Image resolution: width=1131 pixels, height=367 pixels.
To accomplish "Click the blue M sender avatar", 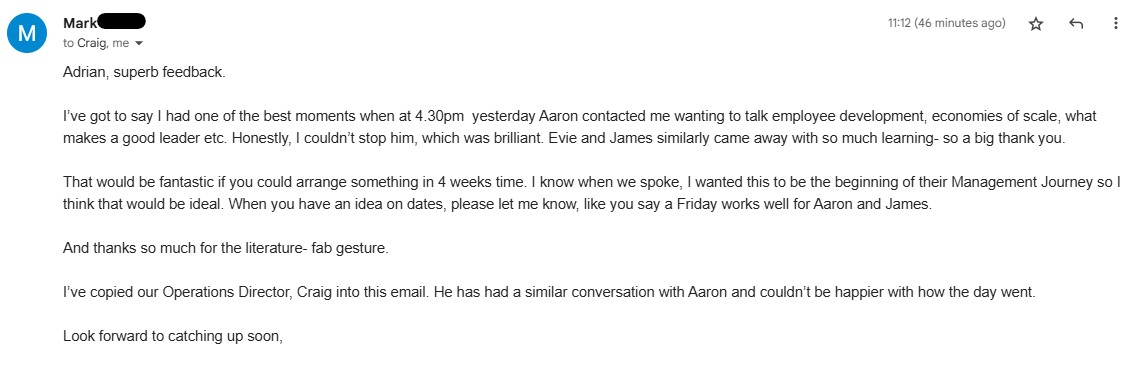I will pos(27,33).
